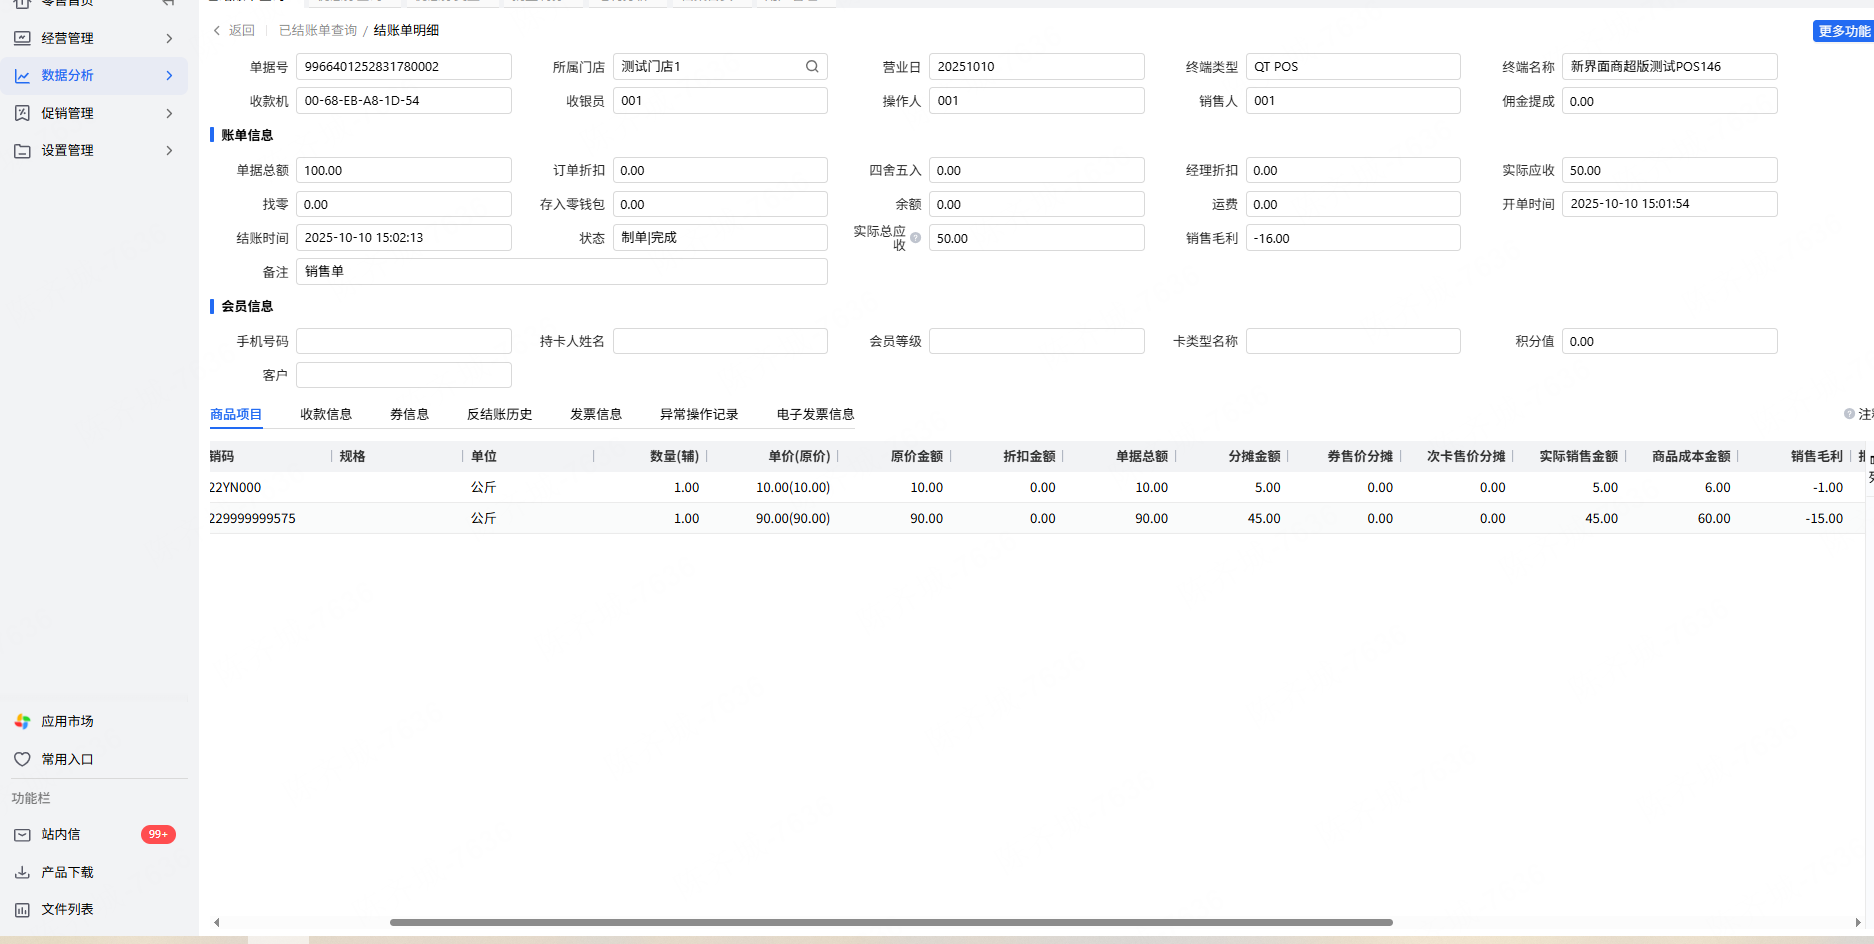
Task: Switch to the 商品项目 tab
Action: 236,415
